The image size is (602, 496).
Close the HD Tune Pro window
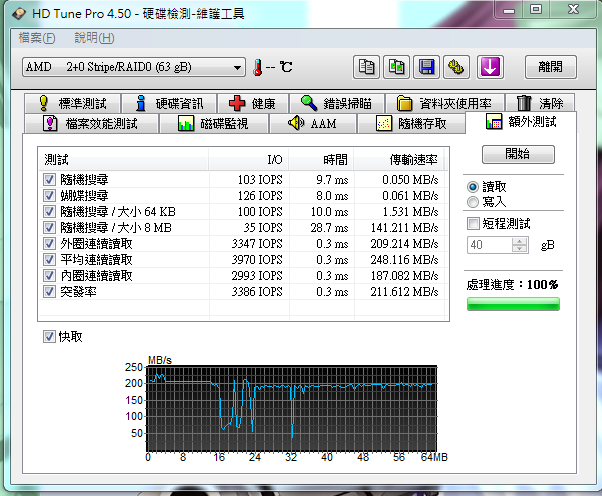(x=573, y=10)
